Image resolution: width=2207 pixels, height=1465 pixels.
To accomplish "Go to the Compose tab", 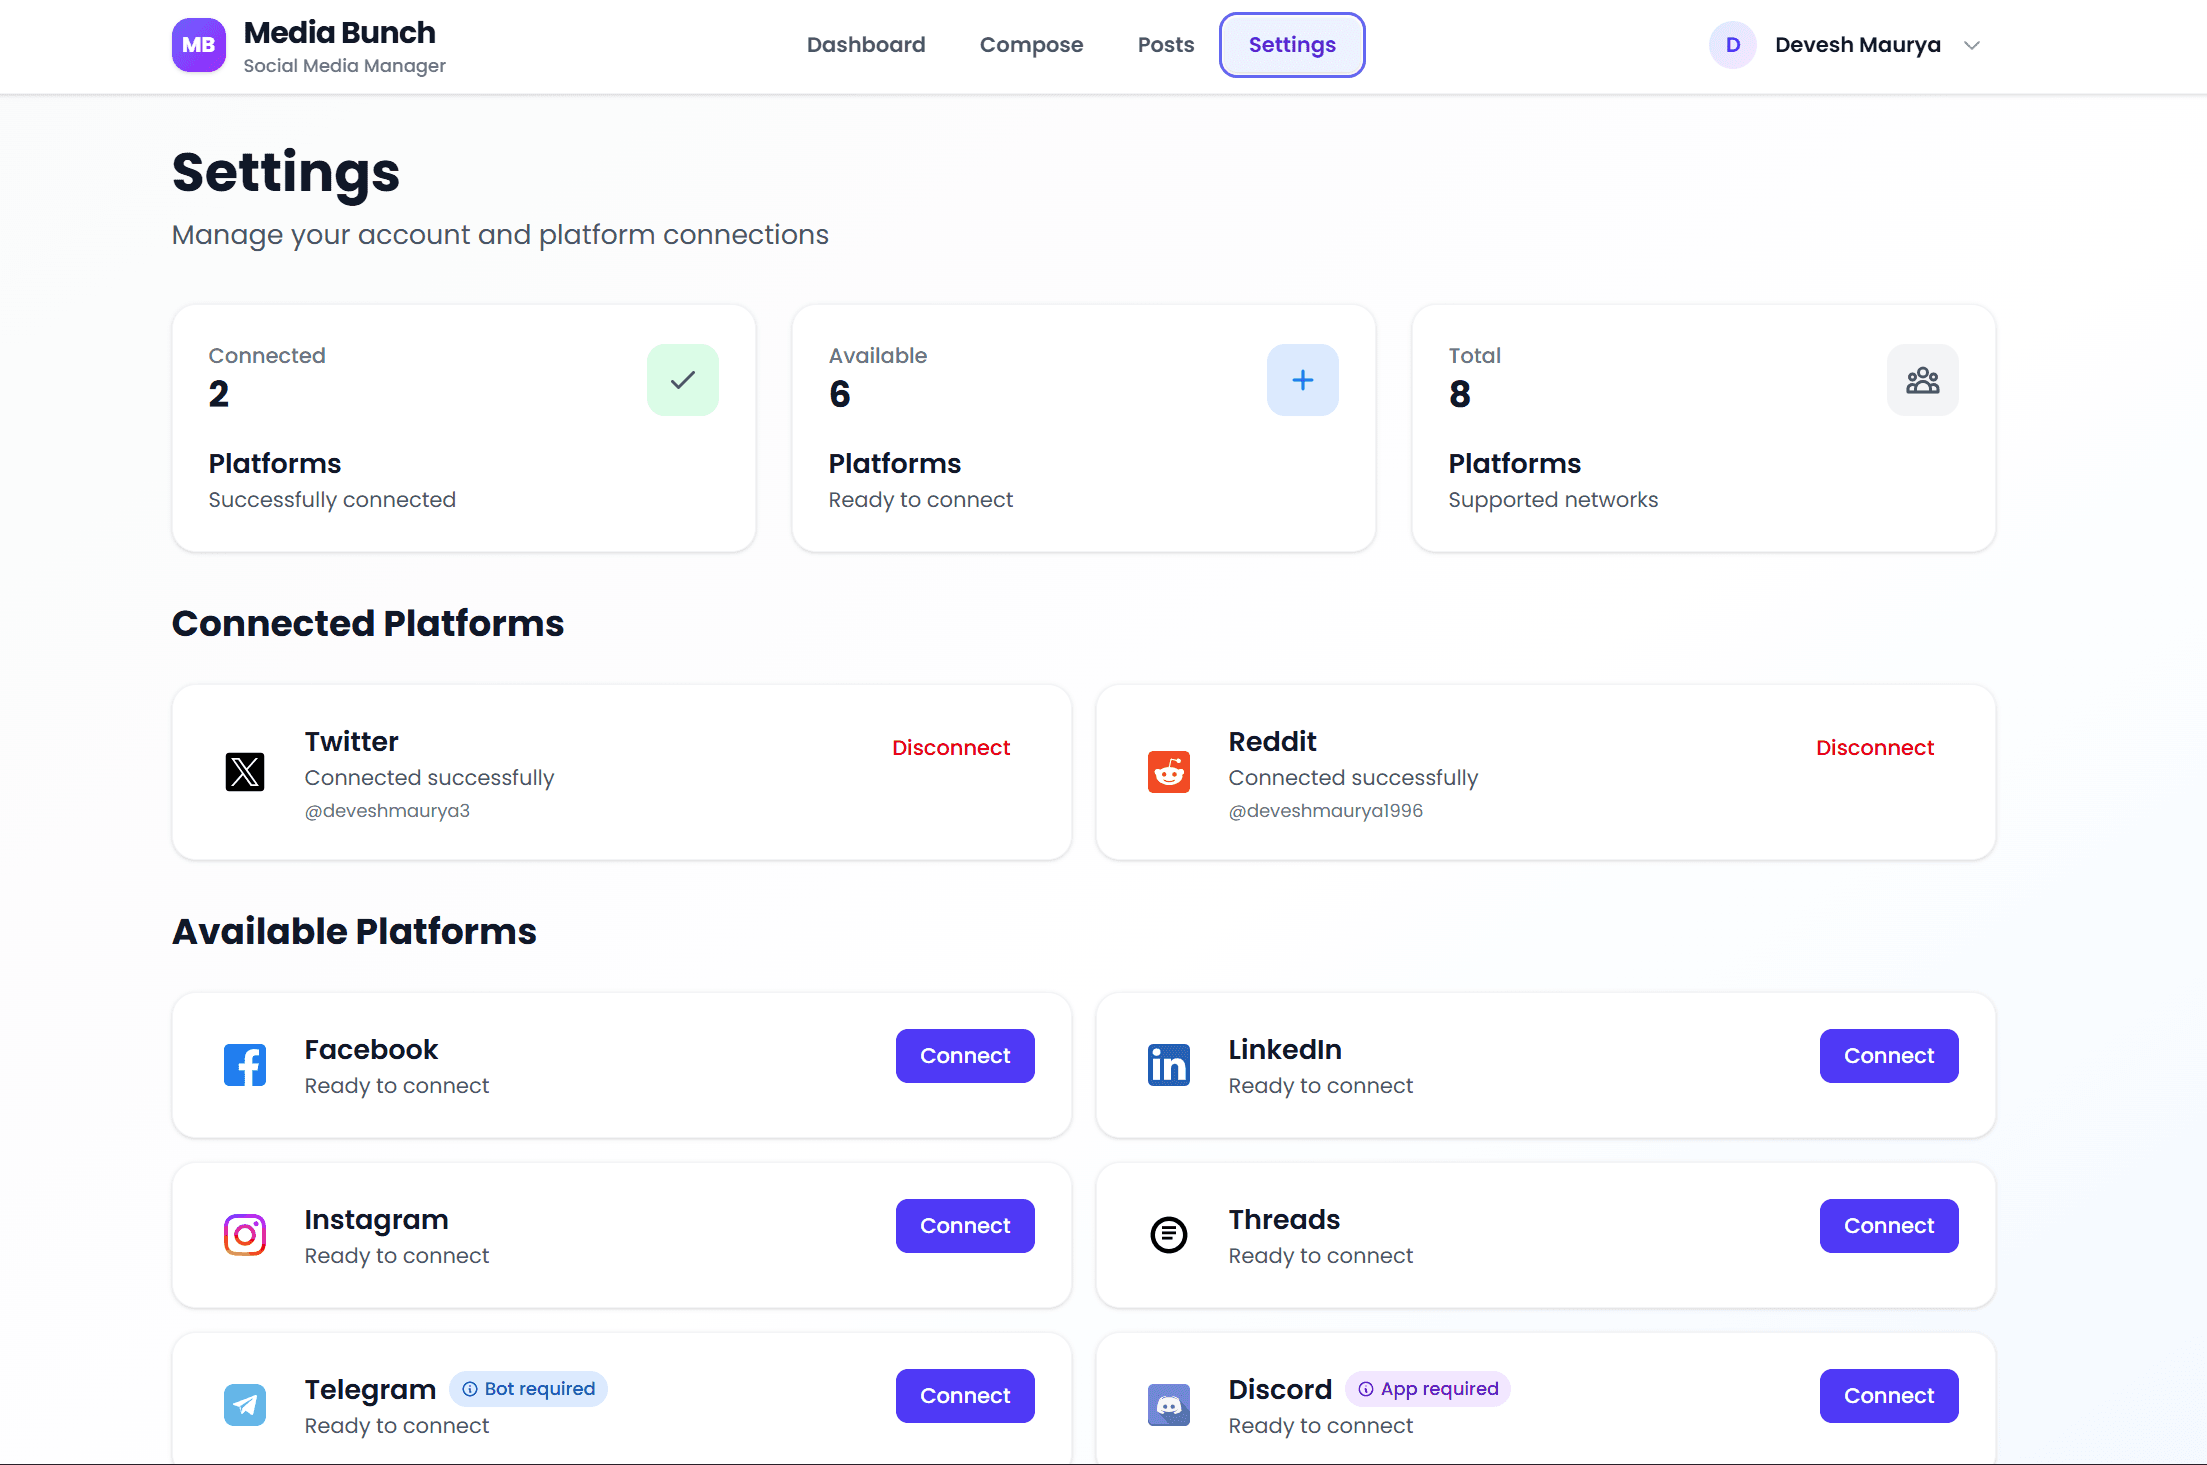I will pyautogui.click(x=1031, y=45).
